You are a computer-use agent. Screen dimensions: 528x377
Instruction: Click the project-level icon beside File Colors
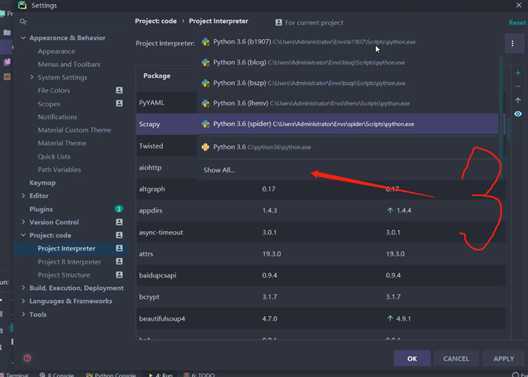(x=119, y=90)
